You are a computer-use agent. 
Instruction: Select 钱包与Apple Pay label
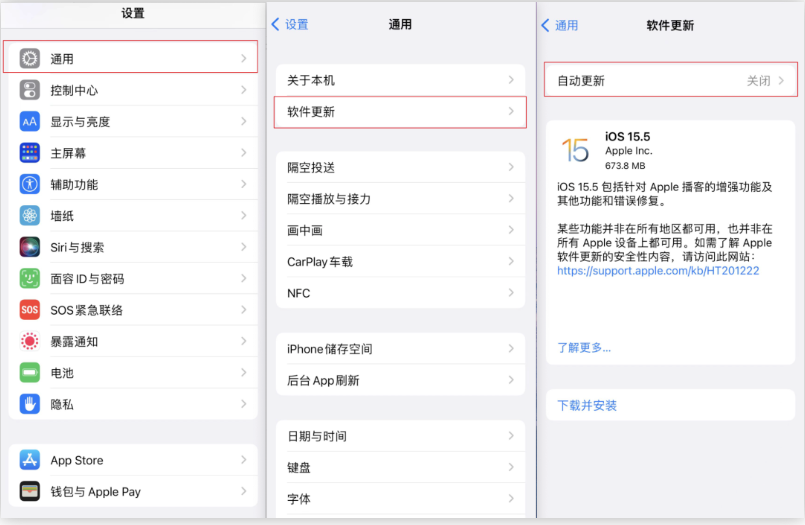(x=95, y=492)
